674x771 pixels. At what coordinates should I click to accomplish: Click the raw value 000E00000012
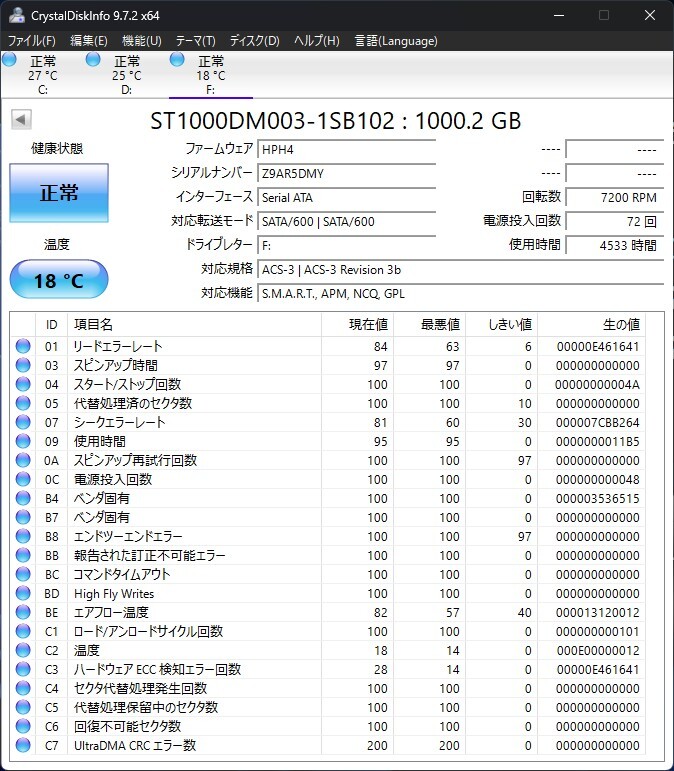click(598, 651)
